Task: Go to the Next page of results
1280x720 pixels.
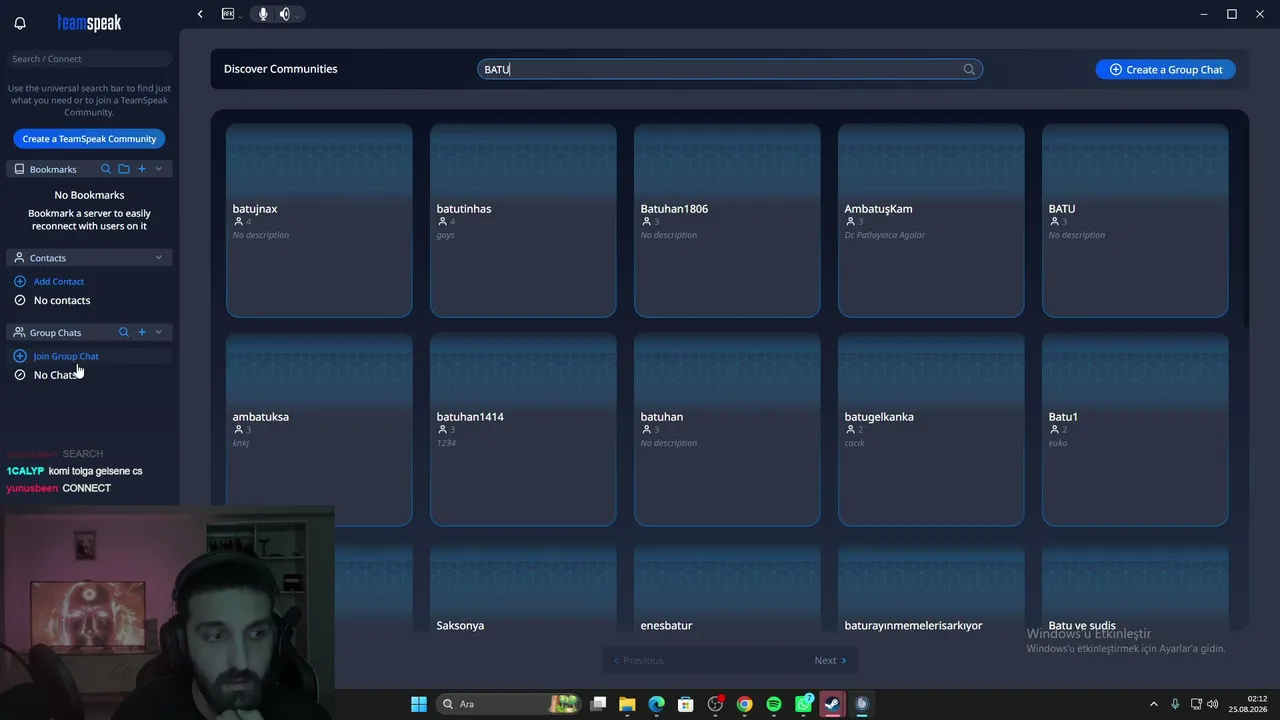Action: (830, 660)
